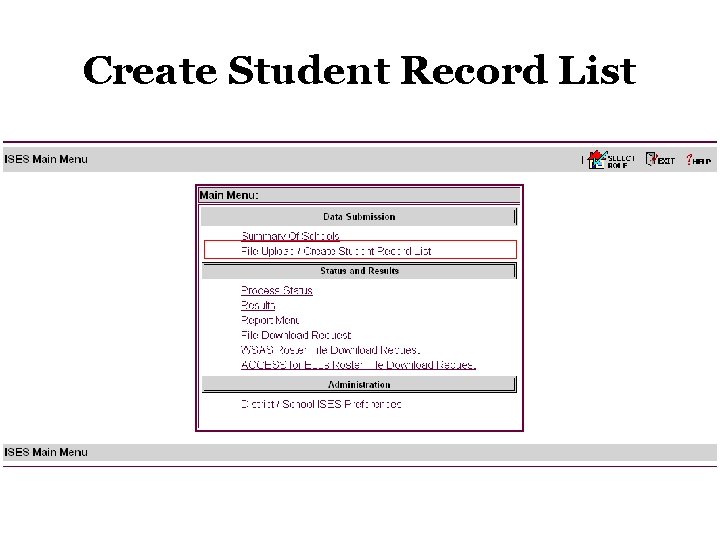This screenshot has height=540, width=720.
Task: Click the top ISES Main Menu bar label
Action: coord(46,159)
